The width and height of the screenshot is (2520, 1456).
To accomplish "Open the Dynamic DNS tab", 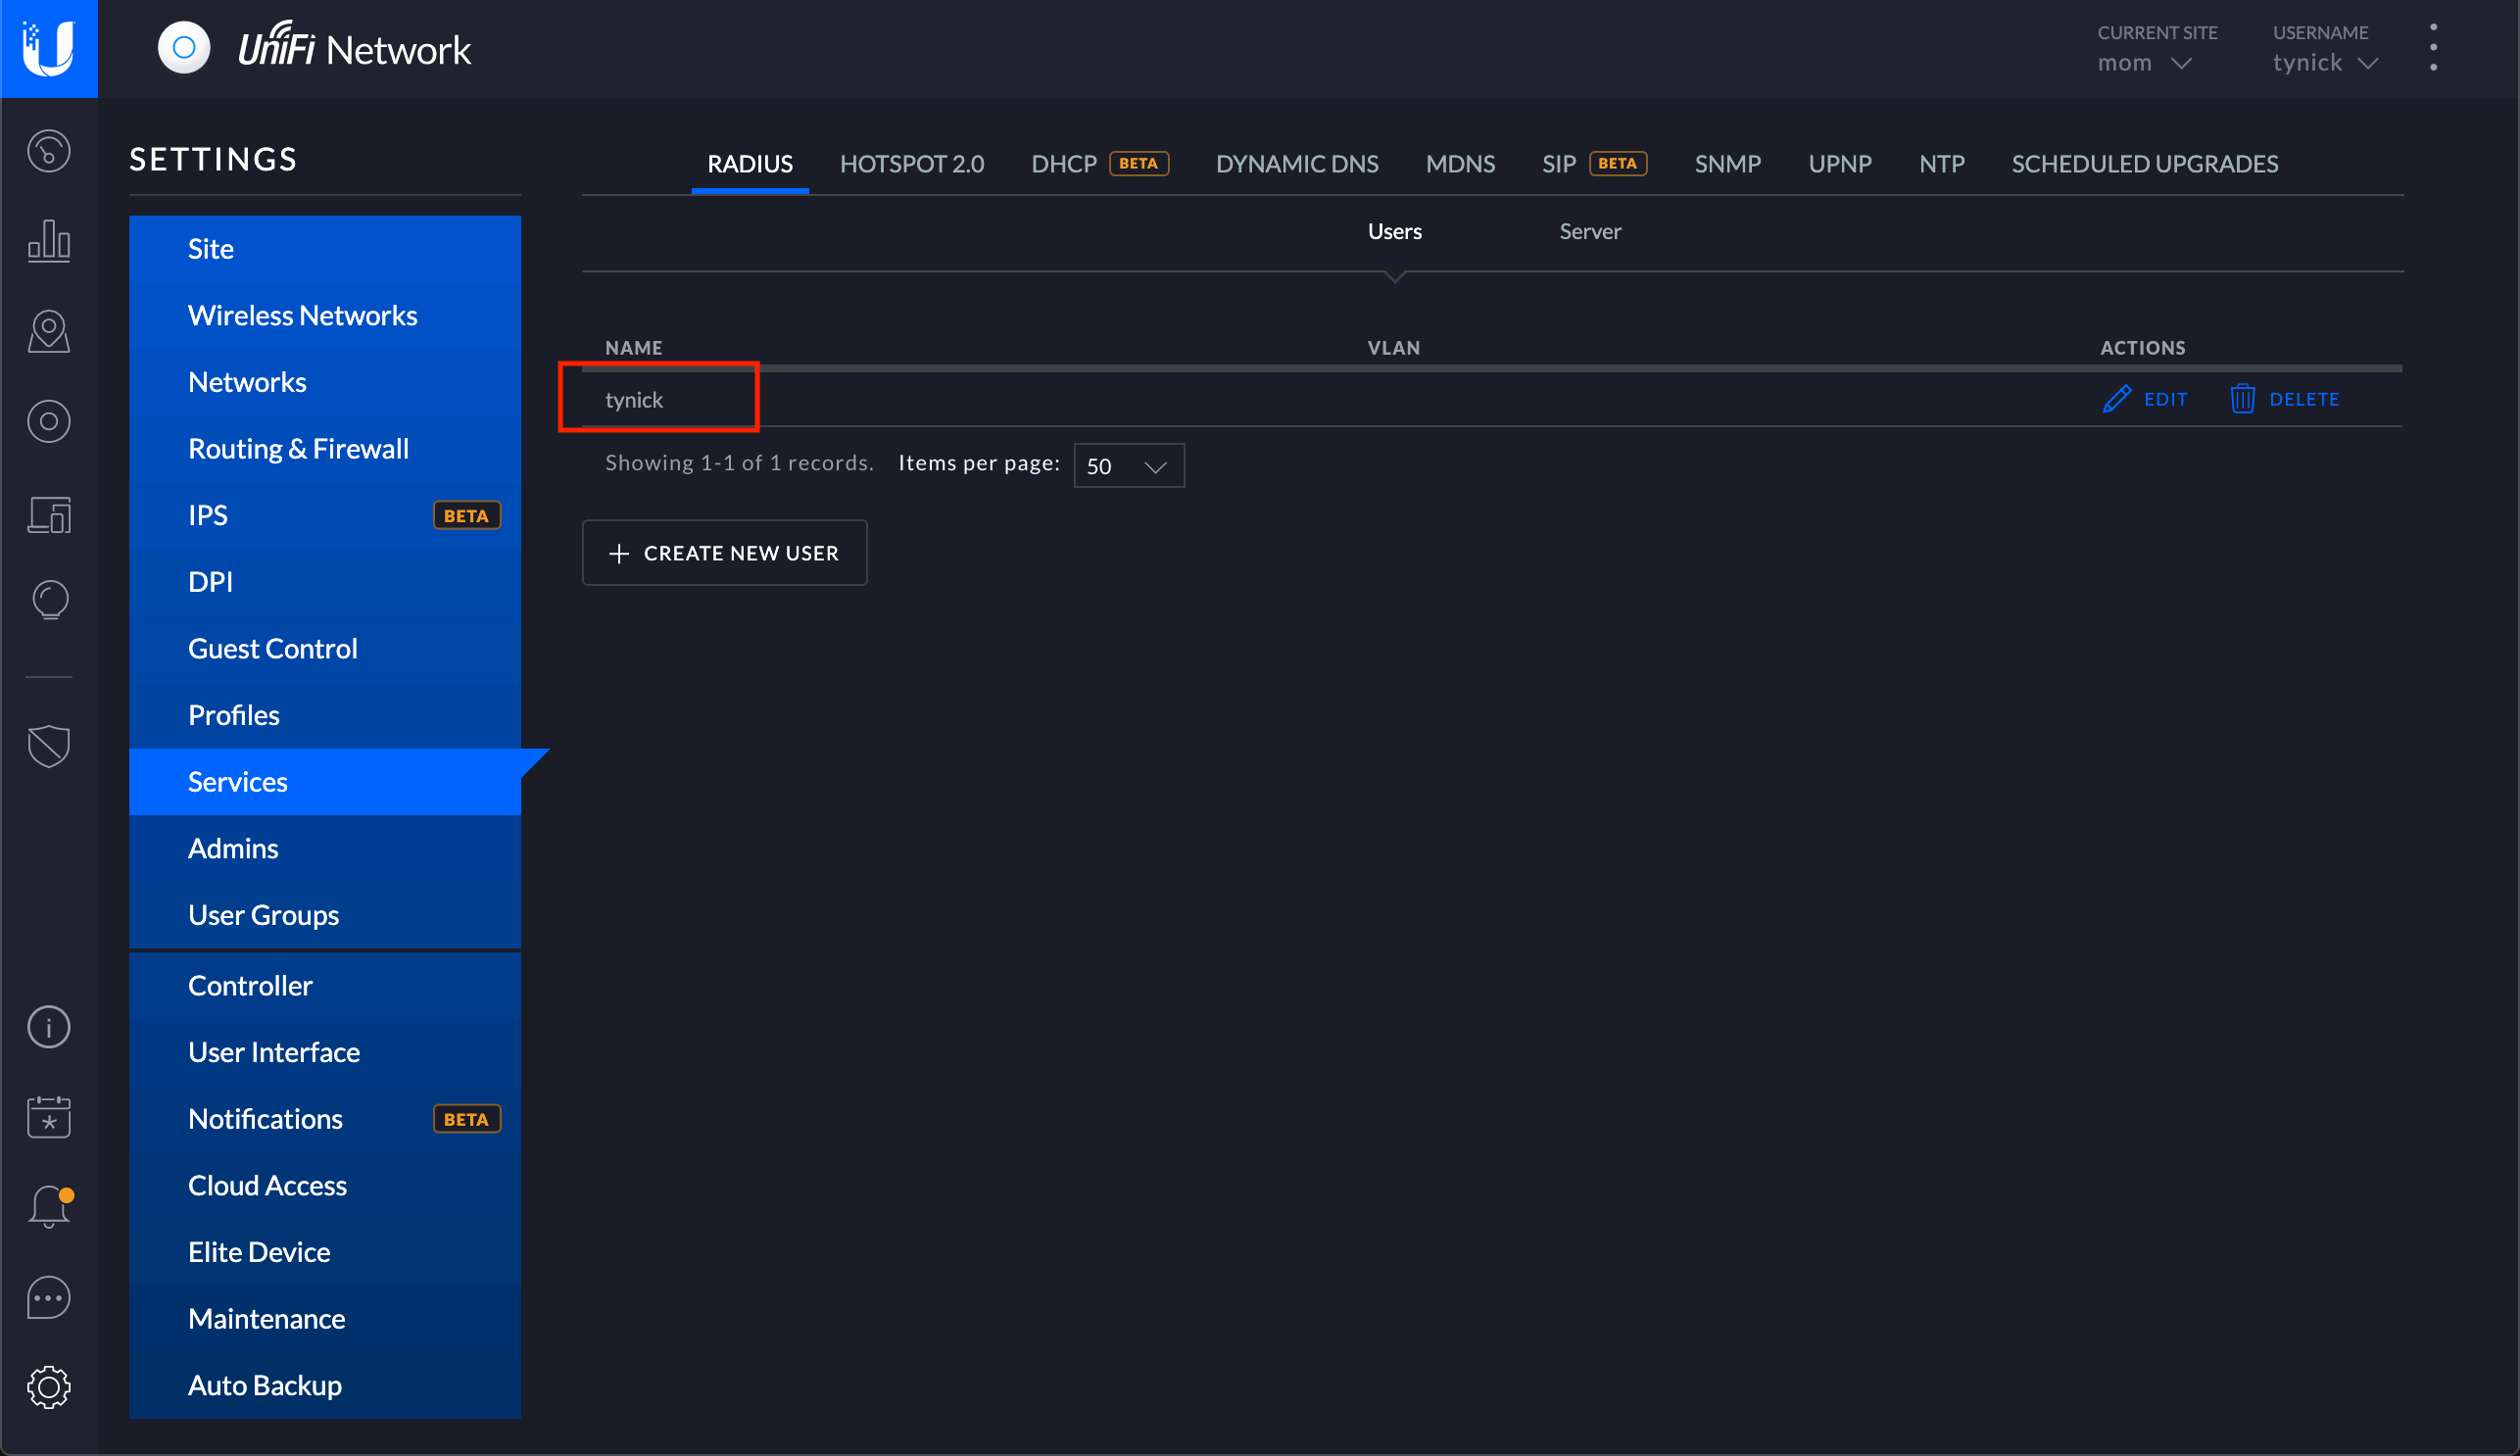I will (1298, 162).
